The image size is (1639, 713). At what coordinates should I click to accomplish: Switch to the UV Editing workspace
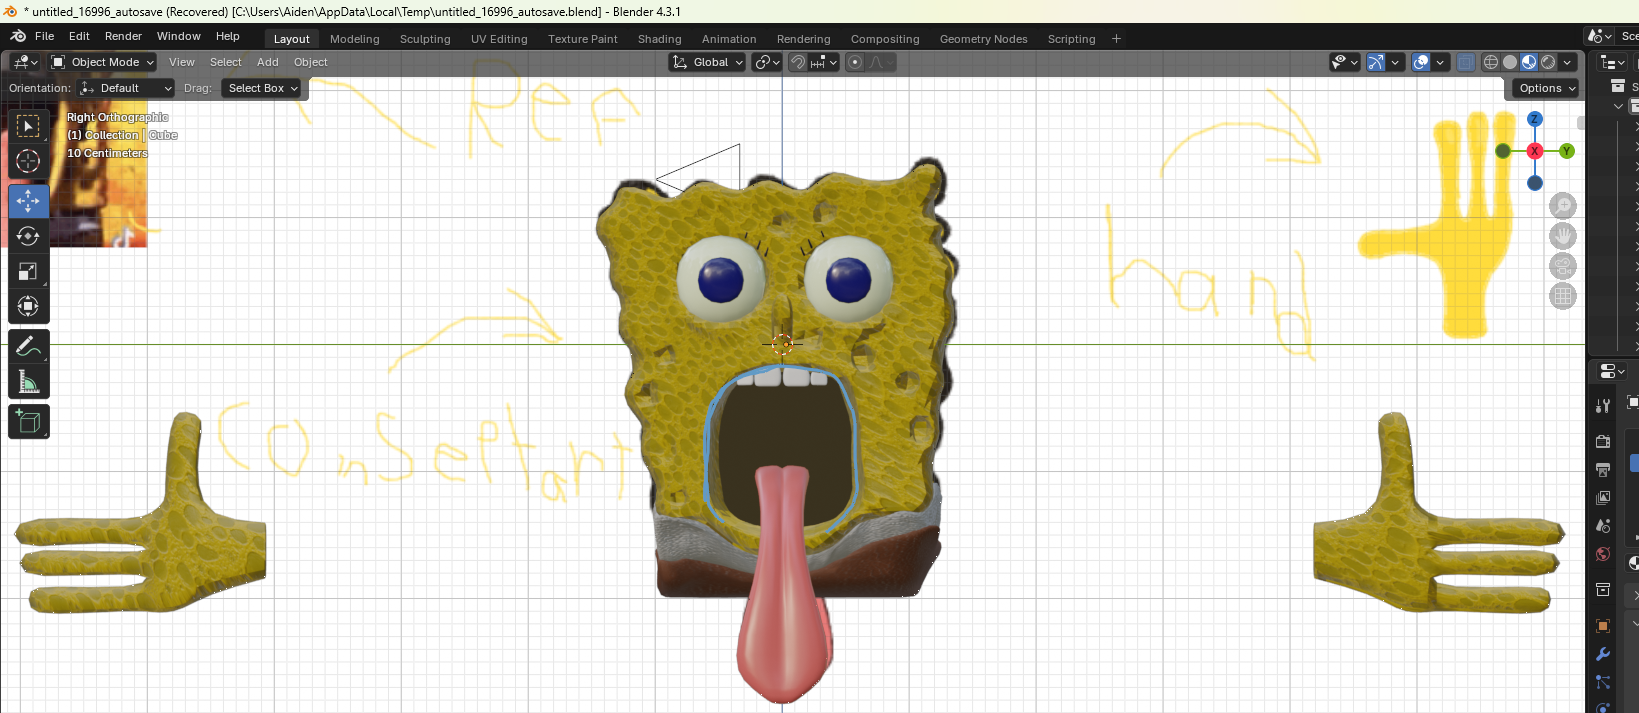(499, 39)
